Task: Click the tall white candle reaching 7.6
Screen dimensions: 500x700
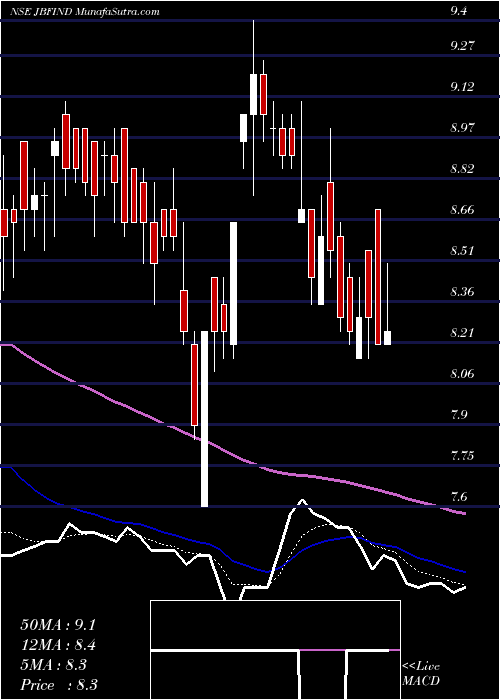Action: [x=204, y=419]
